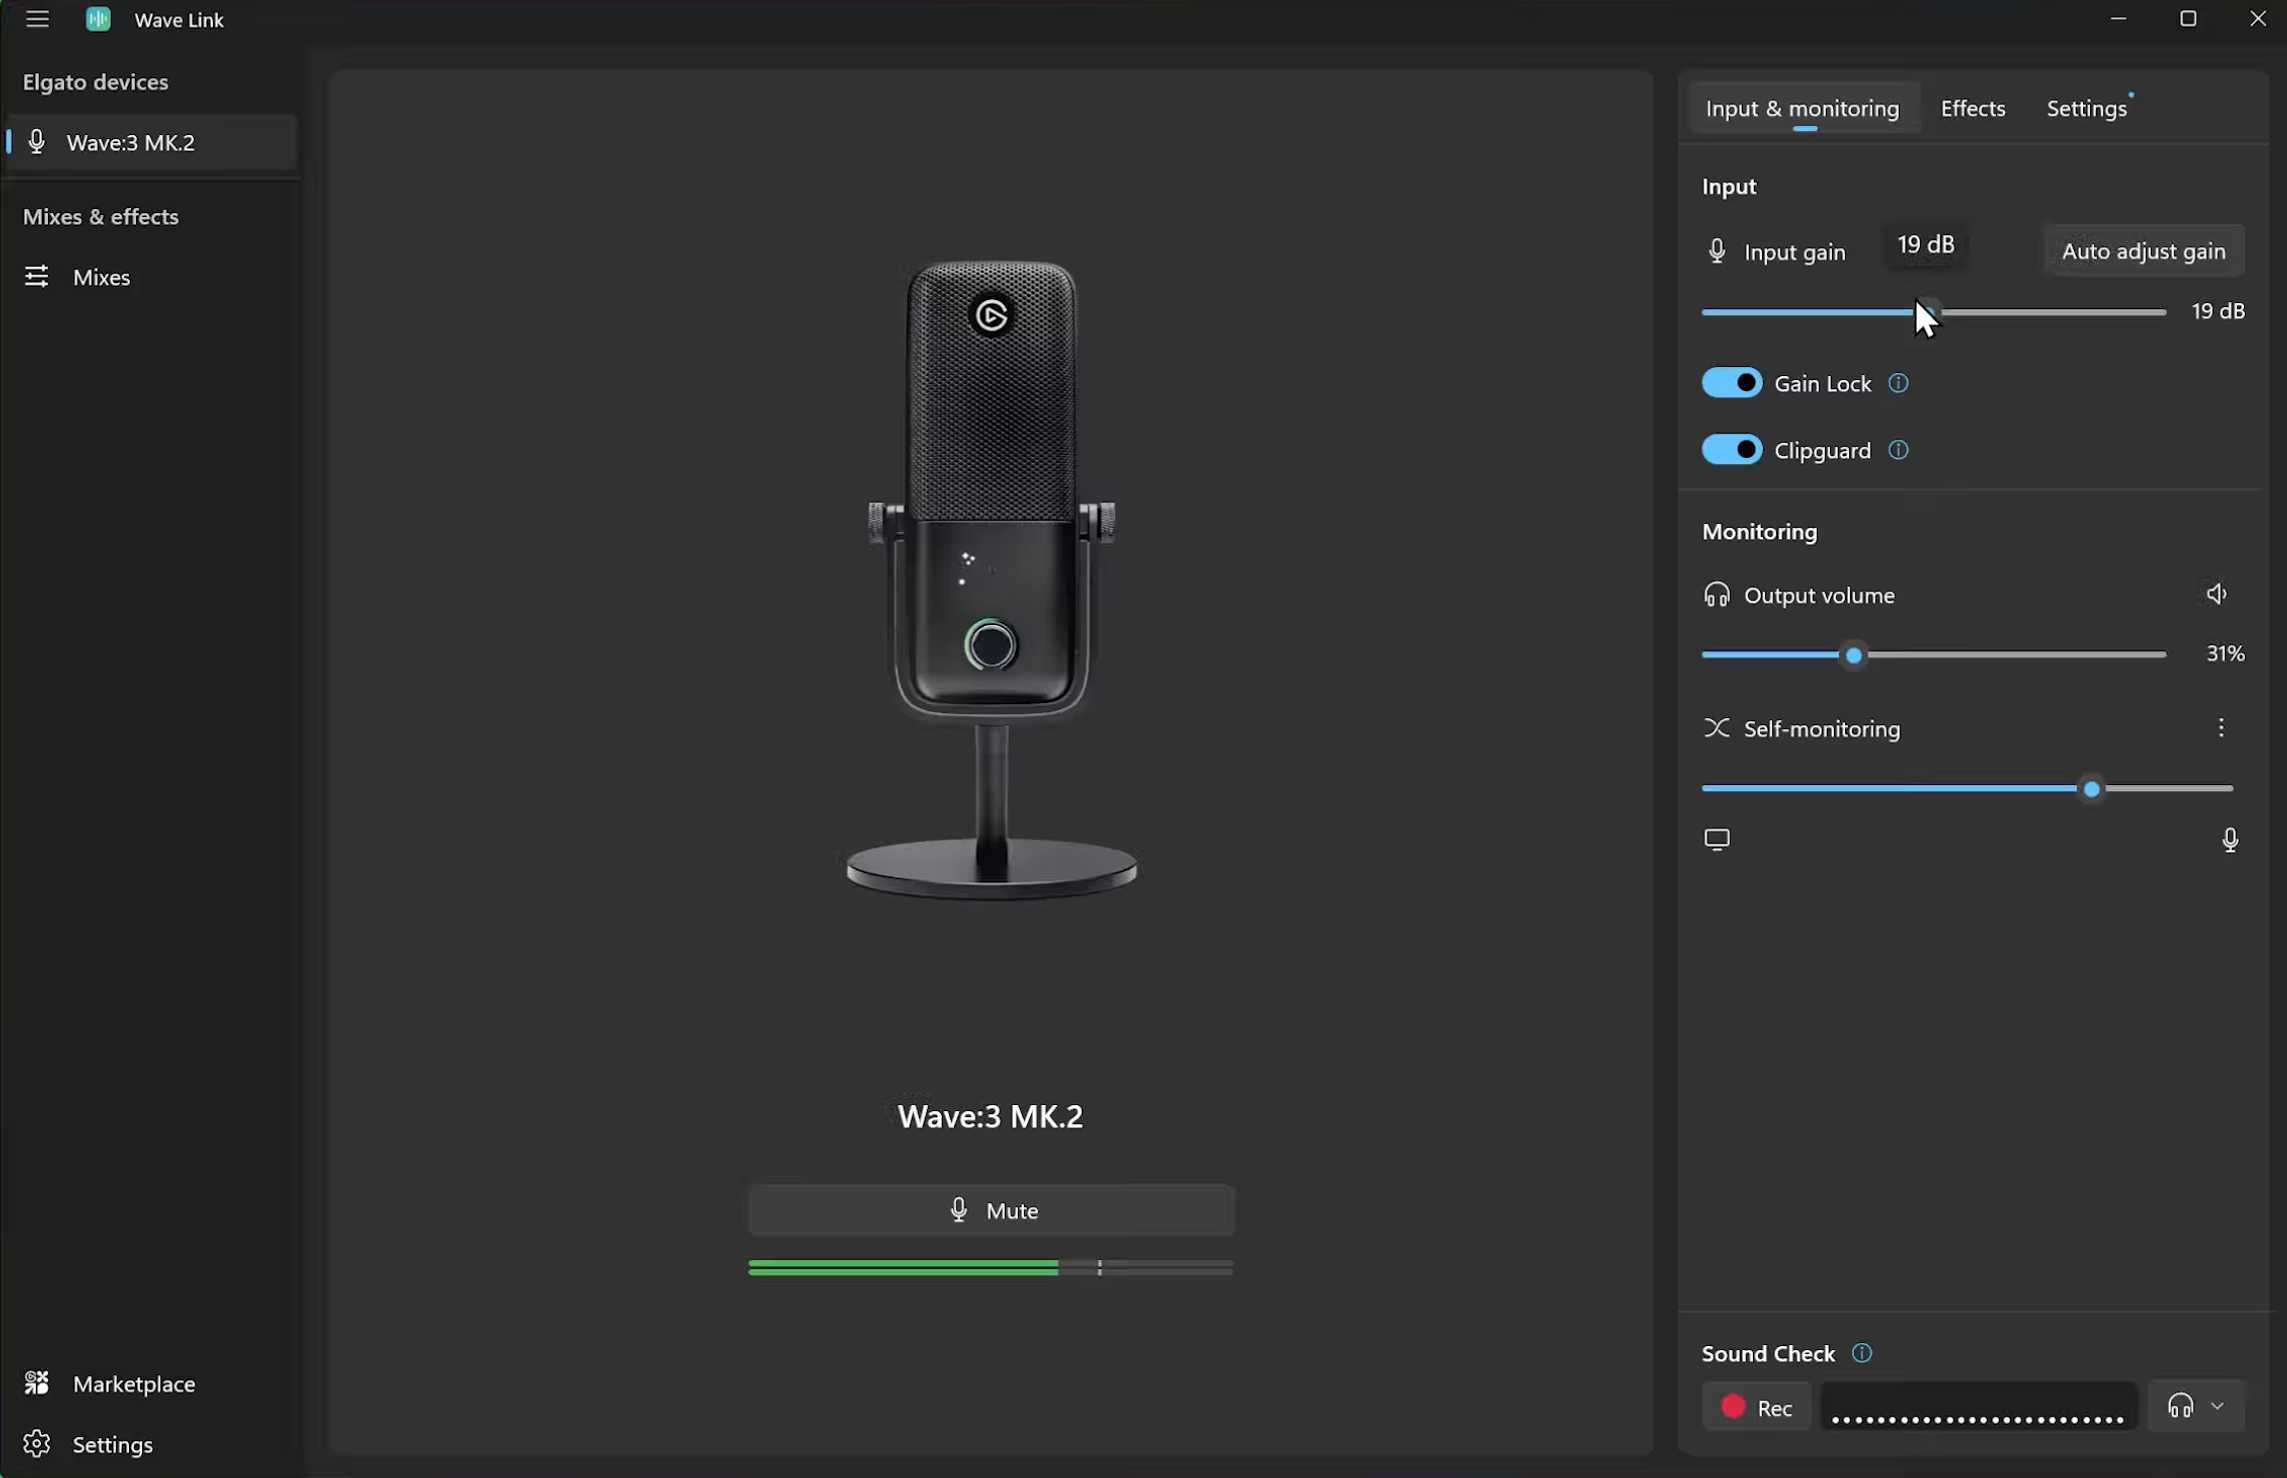Viewport: 2287px width, 1478px height.
Task: Click the 19 dB value beside gain slider
Action: click(2217, 311)
